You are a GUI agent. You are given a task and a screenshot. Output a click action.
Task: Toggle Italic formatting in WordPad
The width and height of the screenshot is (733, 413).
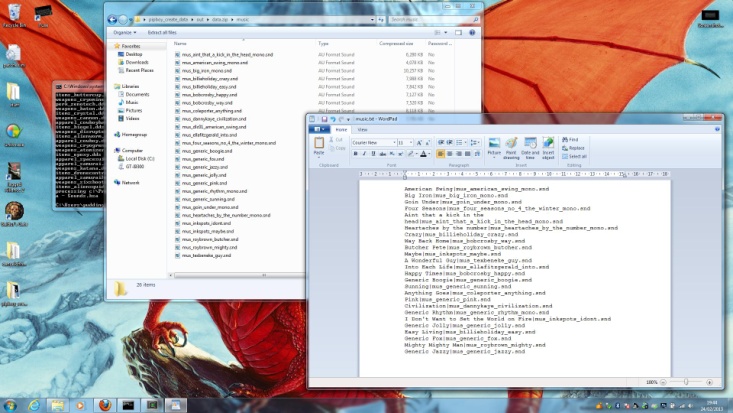364,154
